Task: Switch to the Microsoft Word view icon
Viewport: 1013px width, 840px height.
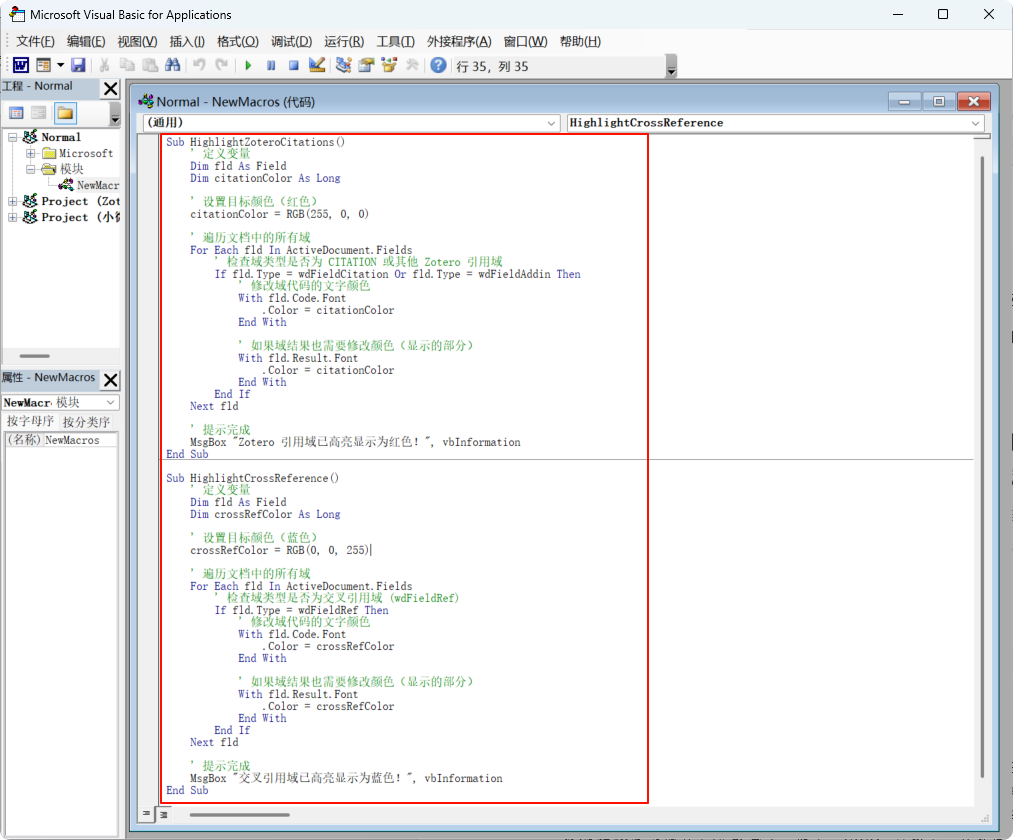Action: (x=21, y=65)
